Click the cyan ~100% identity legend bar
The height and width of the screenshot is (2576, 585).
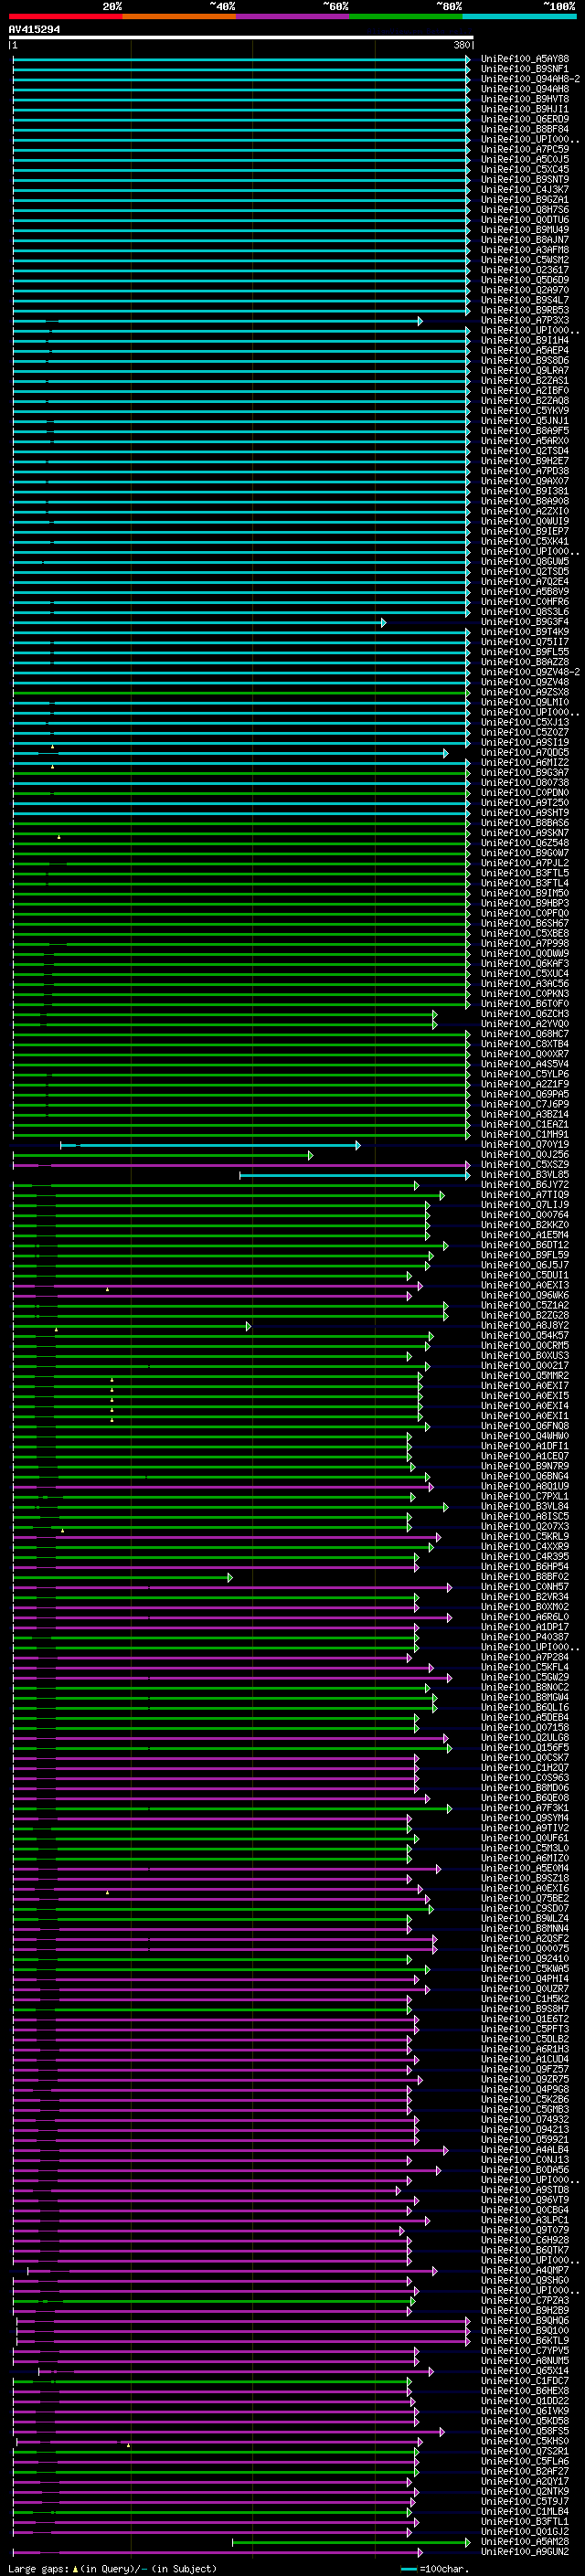coord(519,17)
